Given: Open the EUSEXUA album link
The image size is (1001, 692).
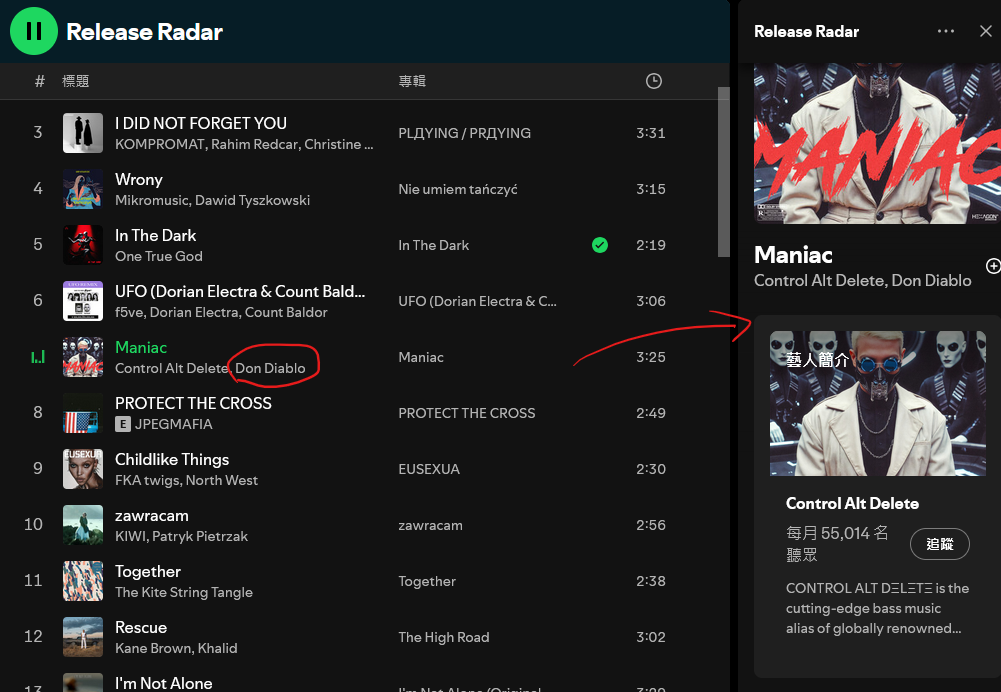Looking at the screenshot, I should click(428, 469).
